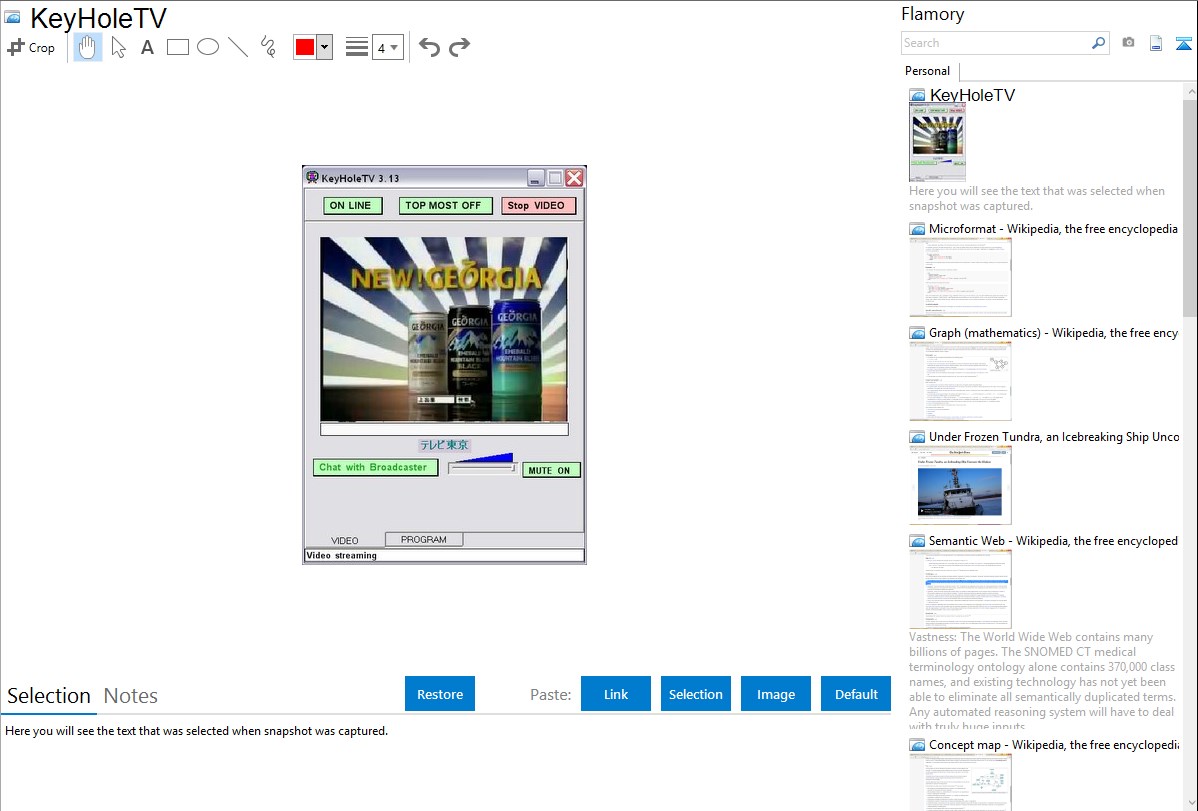The height and width of the screenshot is (811, 1198).
Task: Minimize the KeyHoleTV window
Action: [x=536, y=178]
